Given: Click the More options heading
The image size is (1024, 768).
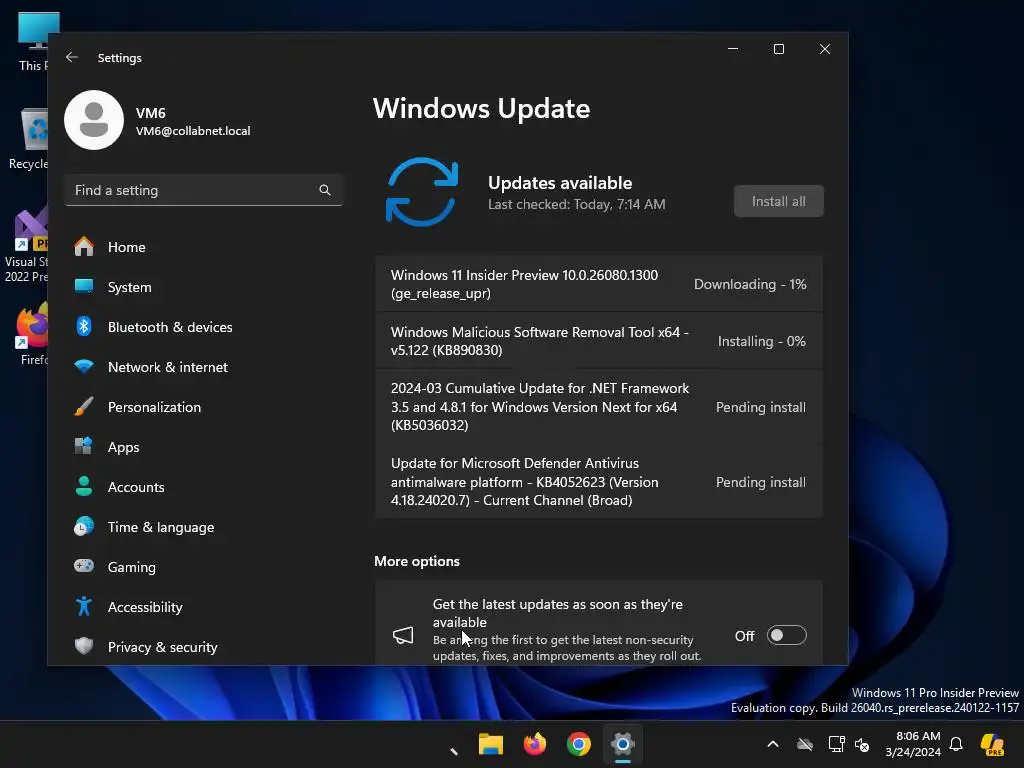Looking at the screenshot, I should click(x=417, y=561).
